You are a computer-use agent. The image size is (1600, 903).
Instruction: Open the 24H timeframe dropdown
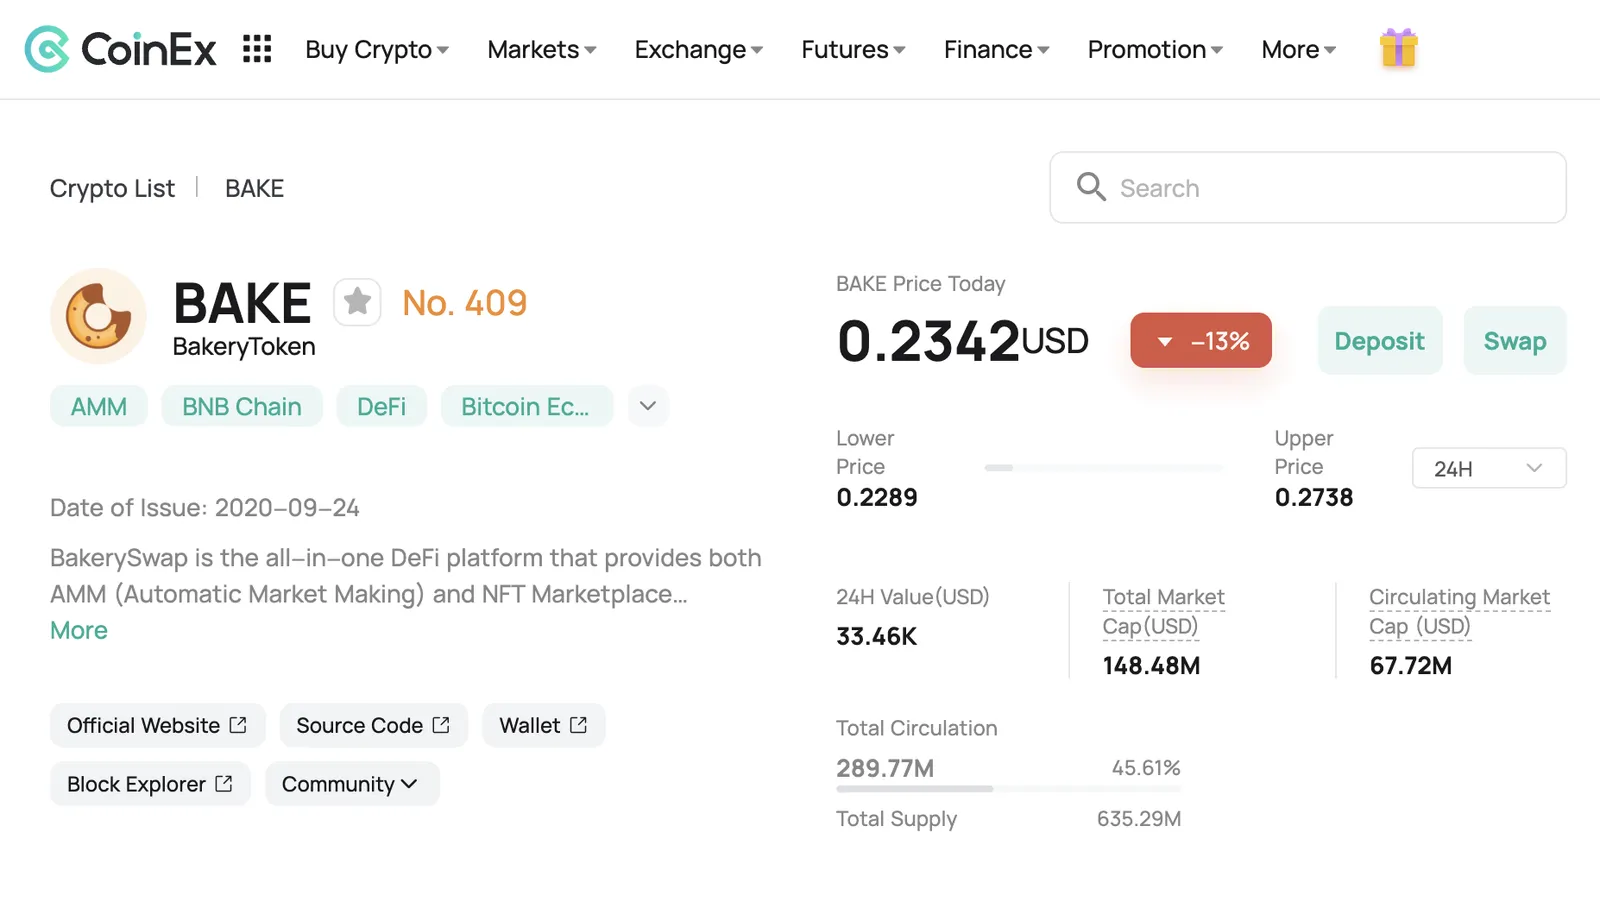pos(1489,468)
